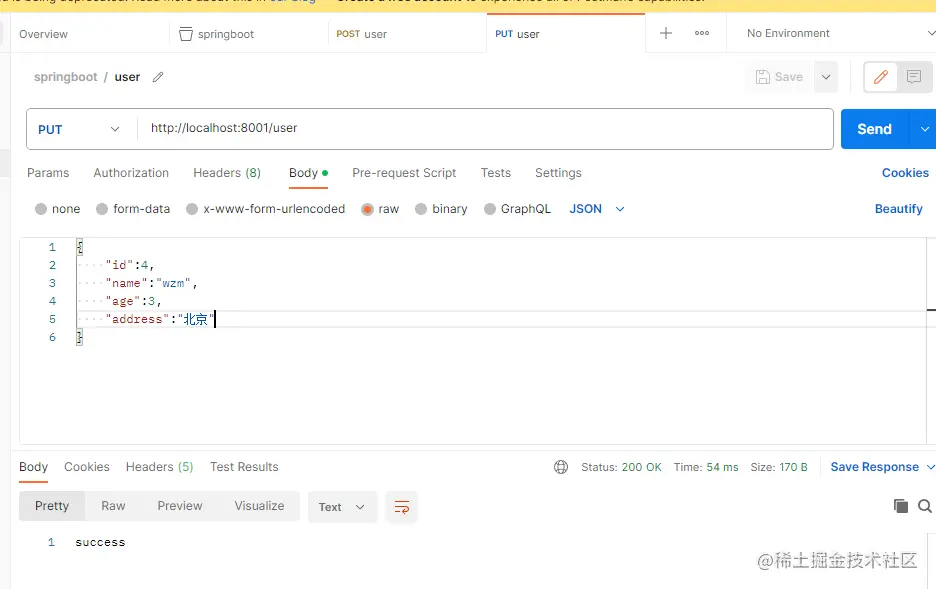
Task: Click the success response text
Action: coord(100,542)
